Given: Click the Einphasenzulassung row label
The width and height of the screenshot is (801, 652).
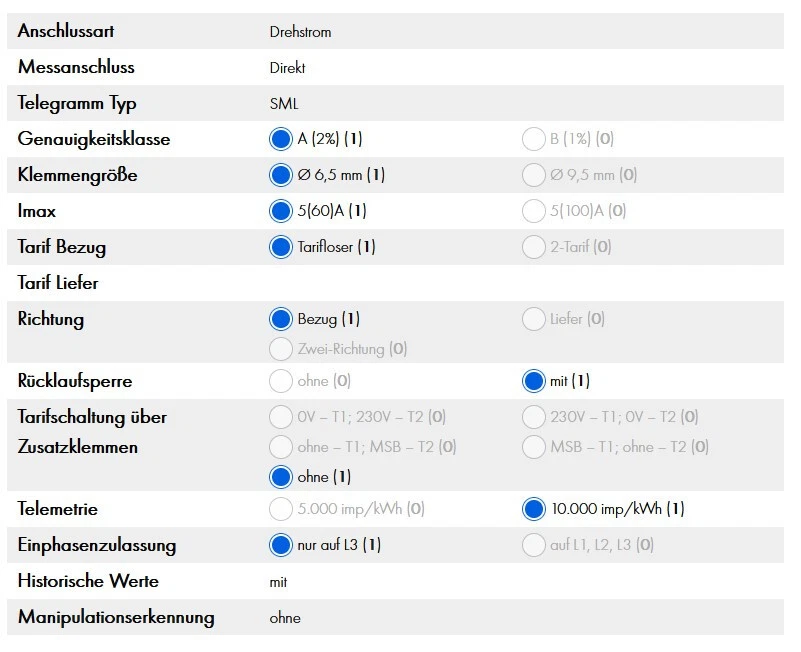Looking at the screenshot, I should tap(97, 545).
